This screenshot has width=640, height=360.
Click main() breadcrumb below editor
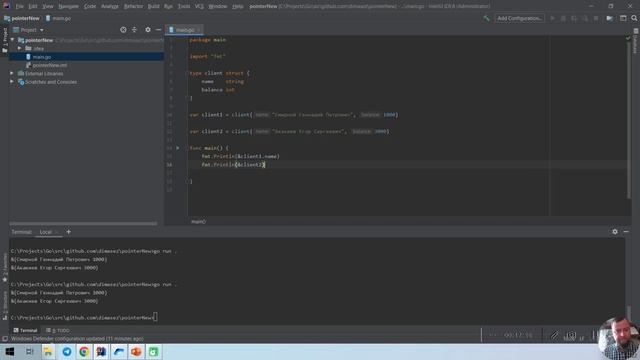[x=198, y=222]
